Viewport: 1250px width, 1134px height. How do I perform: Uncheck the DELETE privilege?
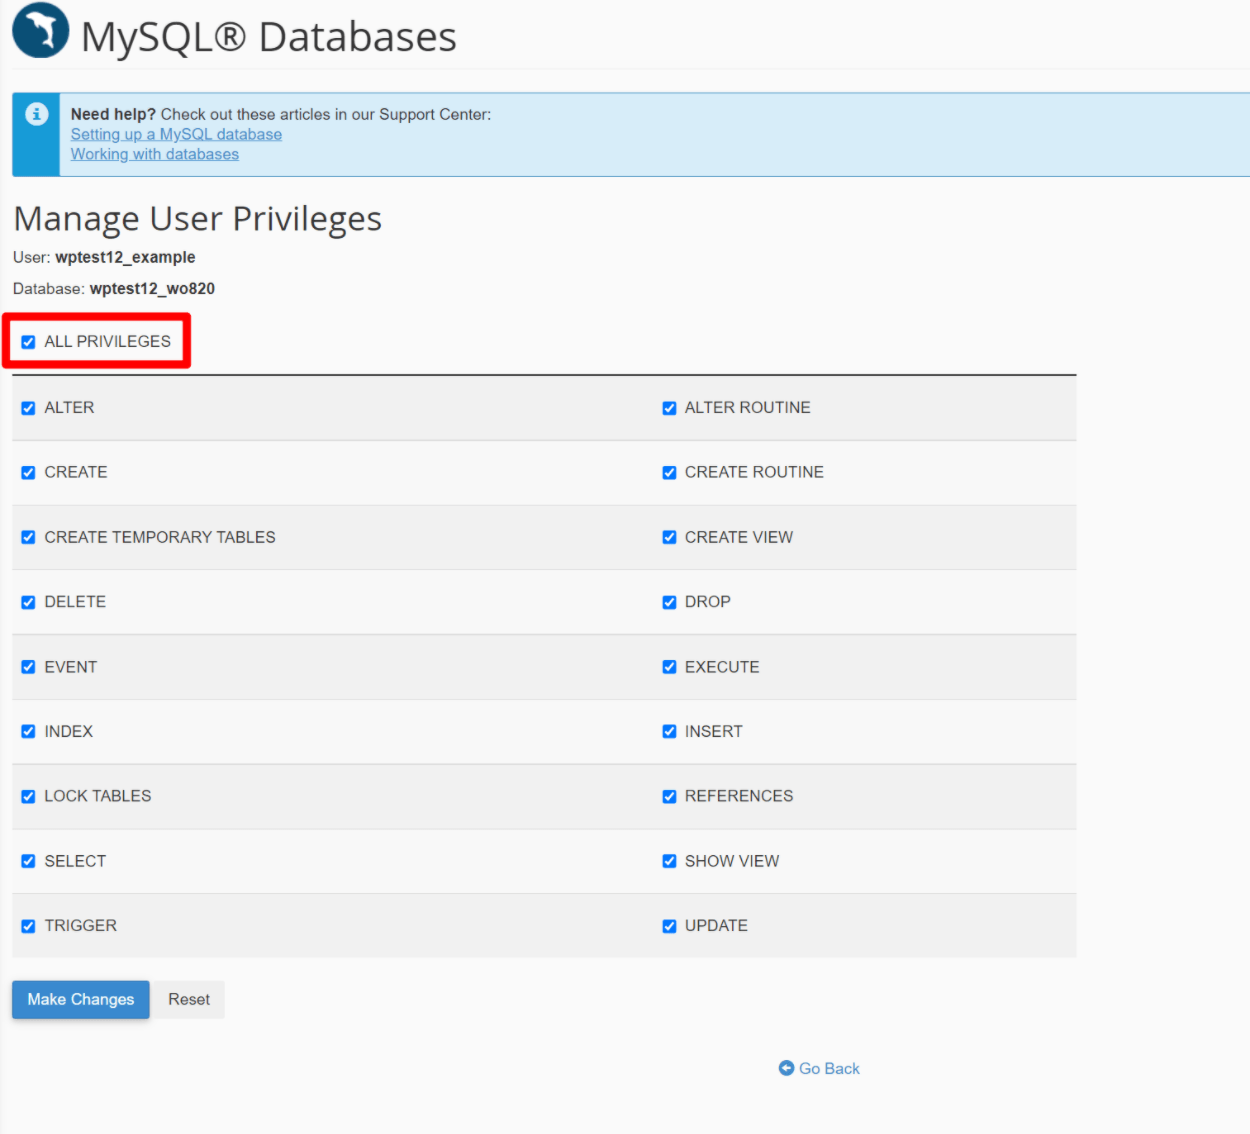click(x=28, y=602)
